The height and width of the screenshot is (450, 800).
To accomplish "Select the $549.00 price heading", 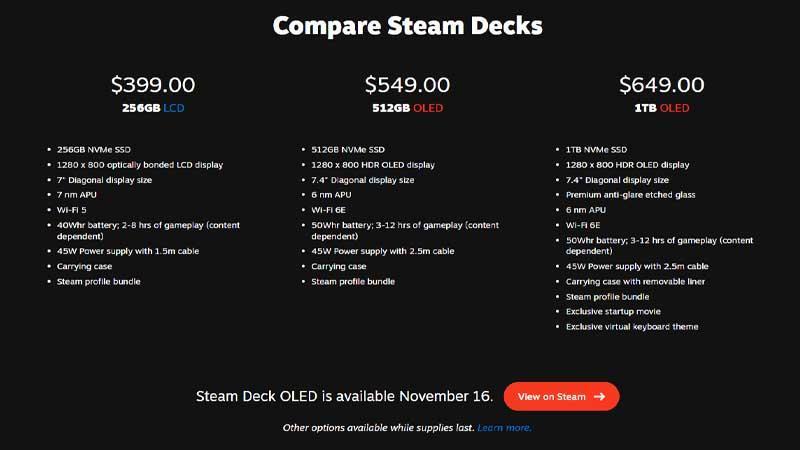I will [407, 85].
